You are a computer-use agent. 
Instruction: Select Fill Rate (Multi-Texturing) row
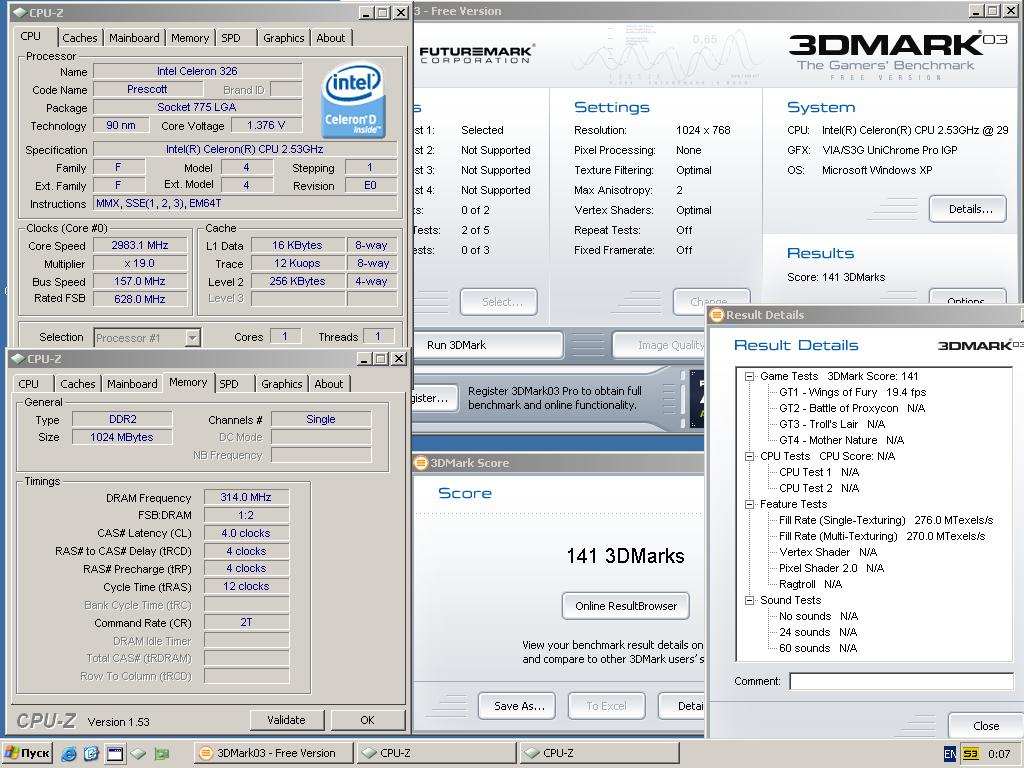882,536
